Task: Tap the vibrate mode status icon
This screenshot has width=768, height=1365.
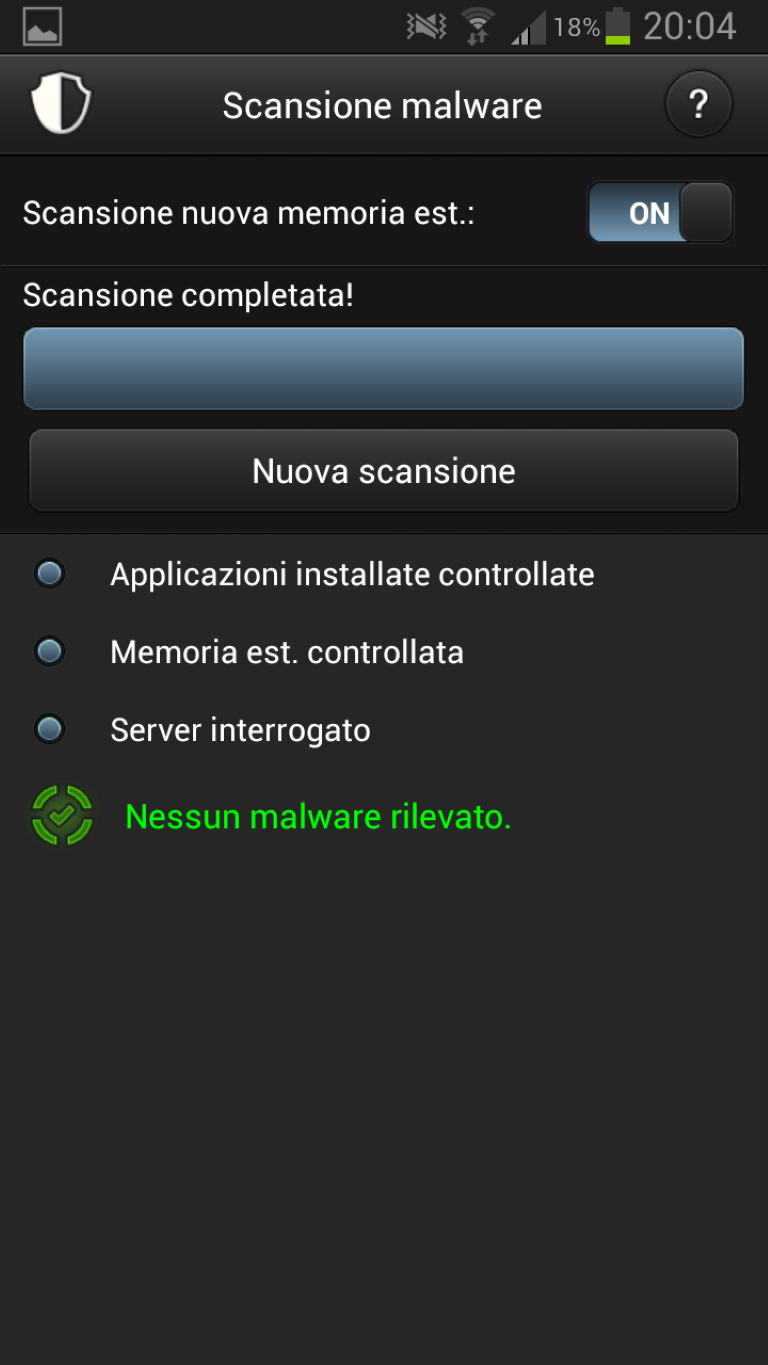Action: [x=427, y=26]
